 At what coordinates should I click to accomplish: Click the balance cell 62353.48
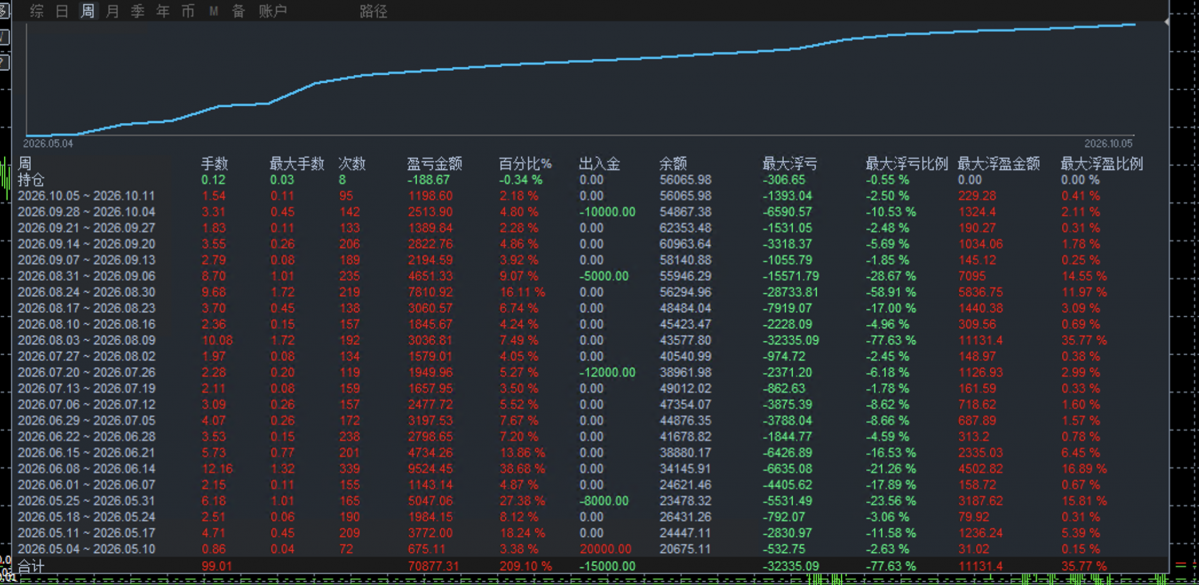pos(686,228)
